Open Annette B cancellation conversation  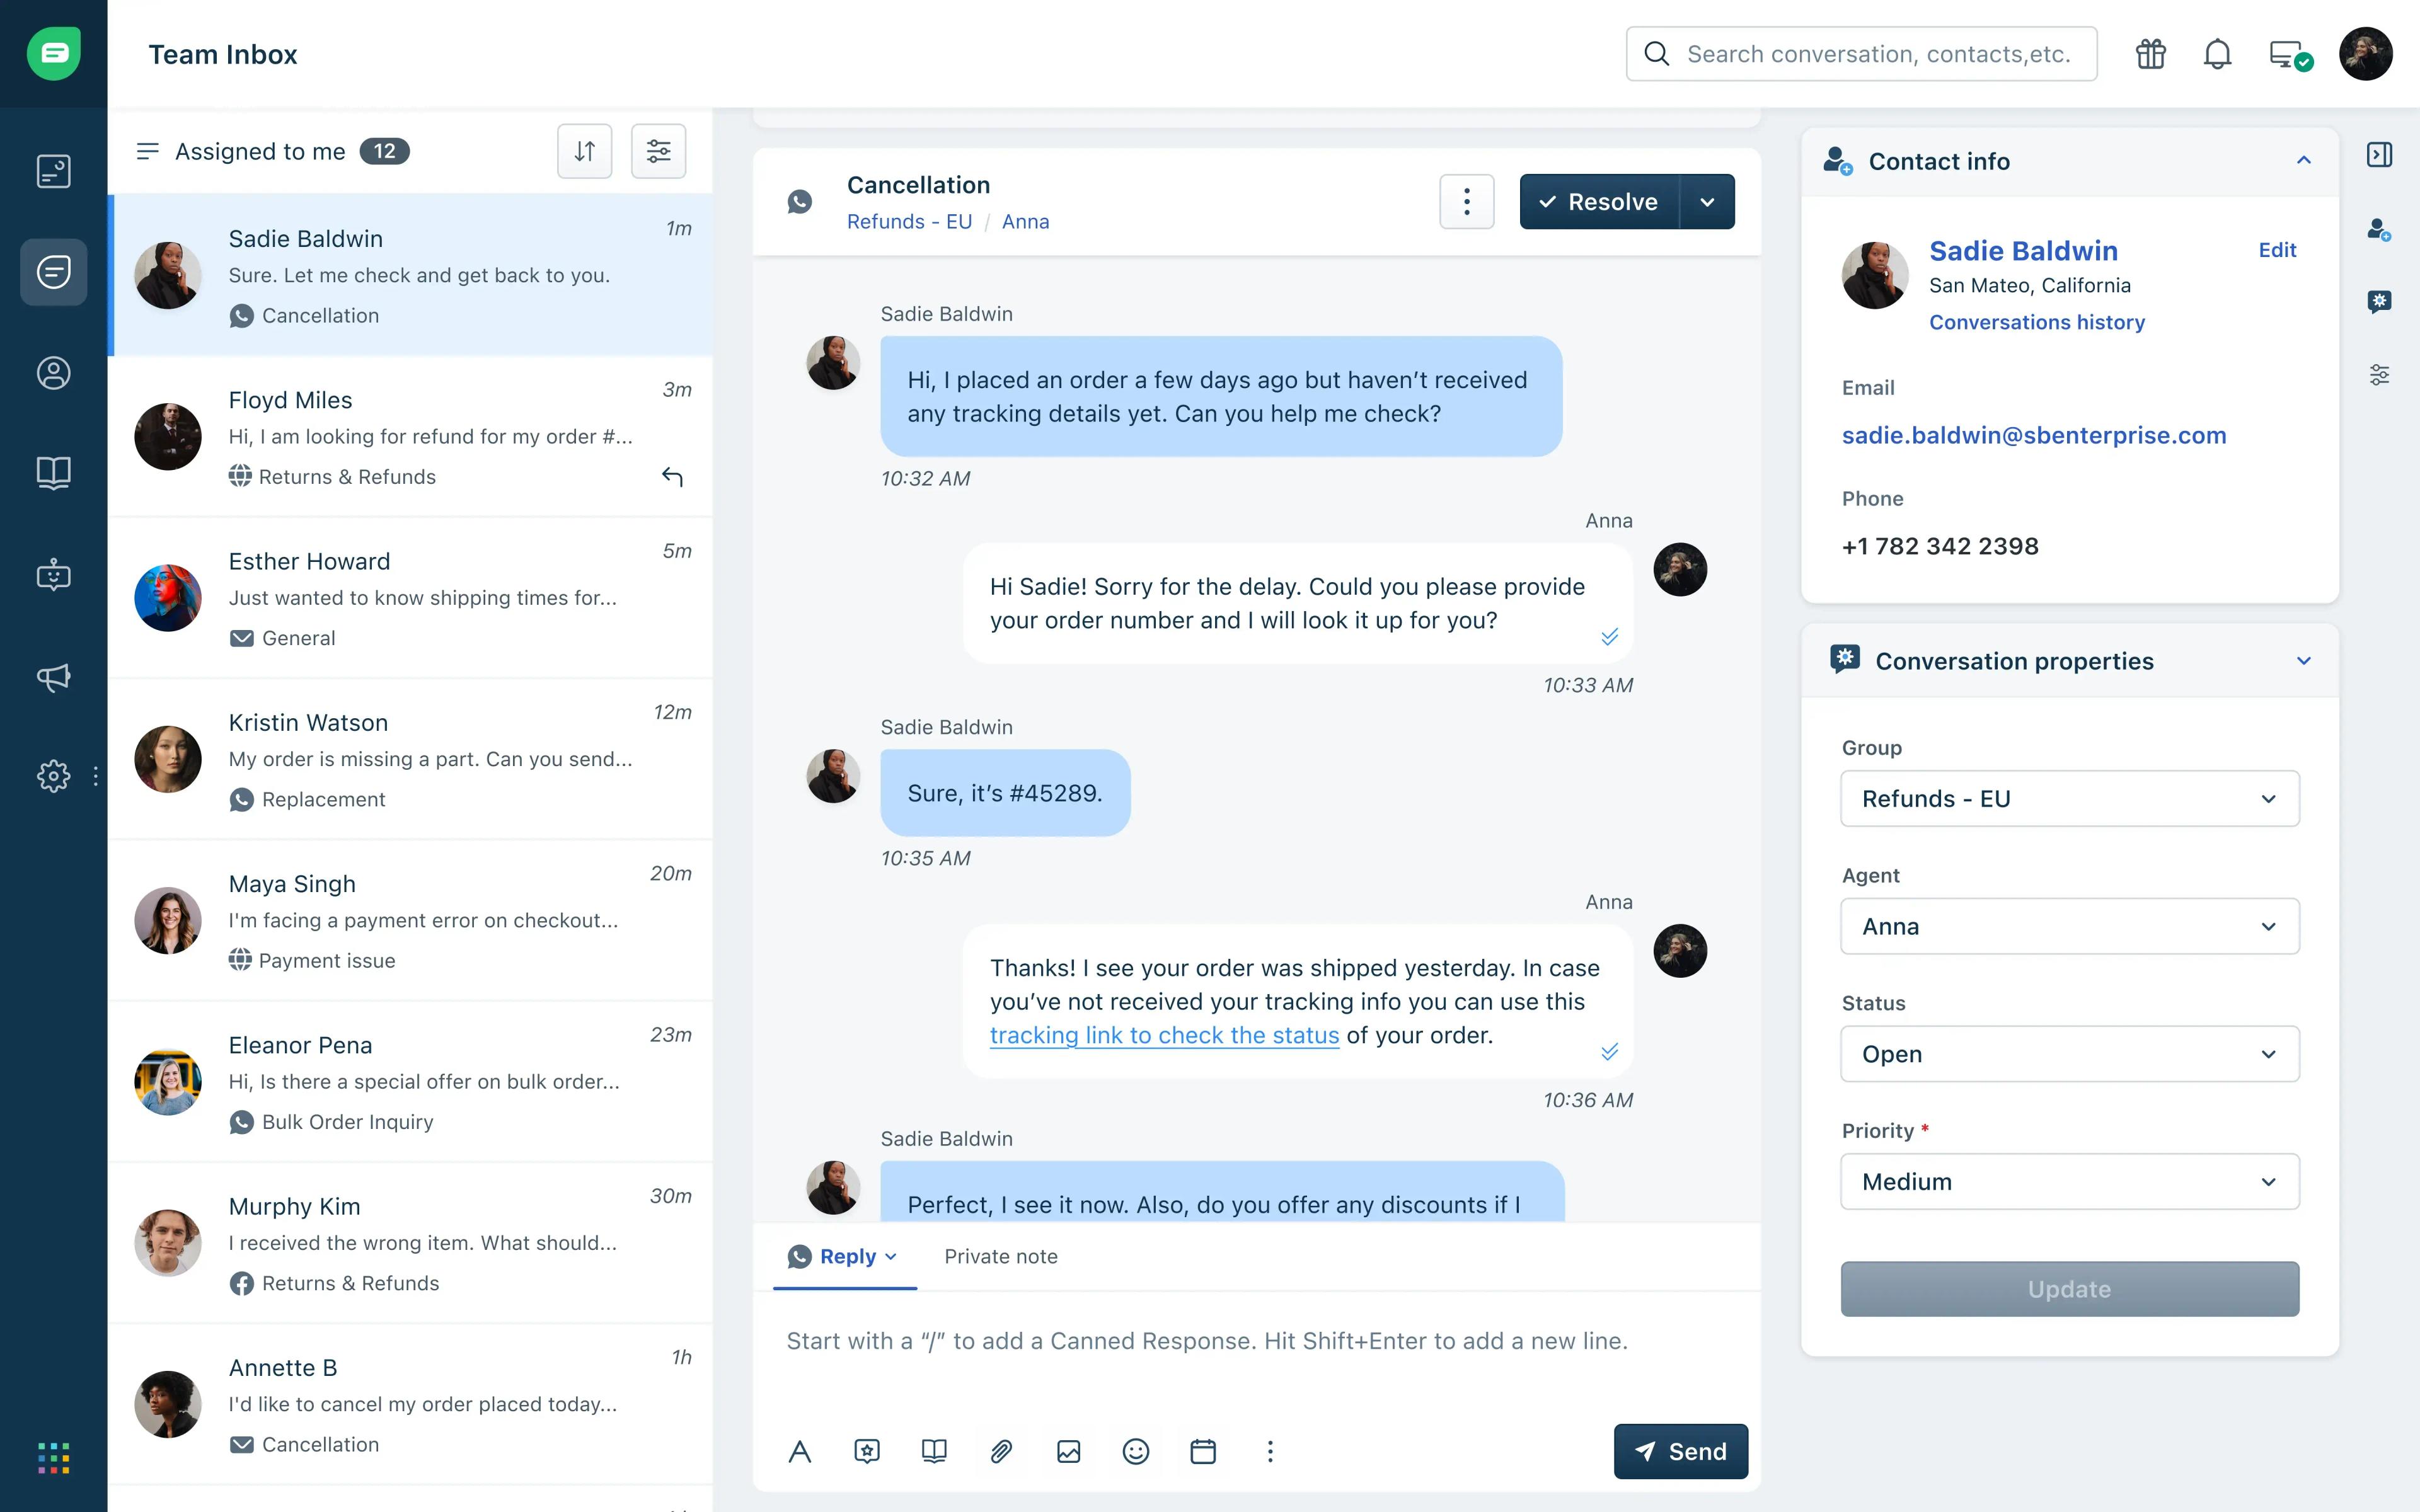point(411,1405)
